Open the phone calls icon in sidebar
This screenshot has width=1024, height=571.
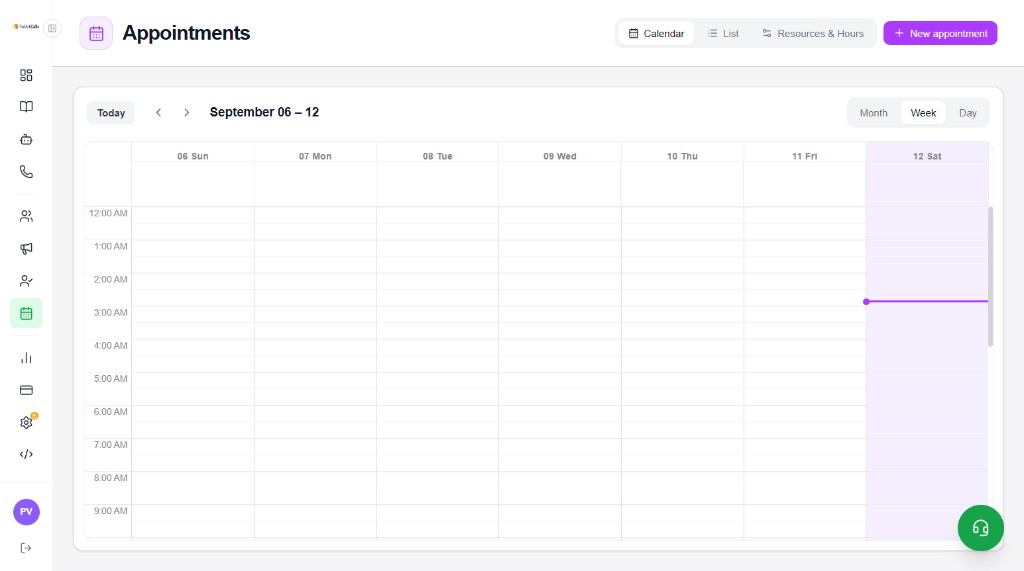coord(26,172)
